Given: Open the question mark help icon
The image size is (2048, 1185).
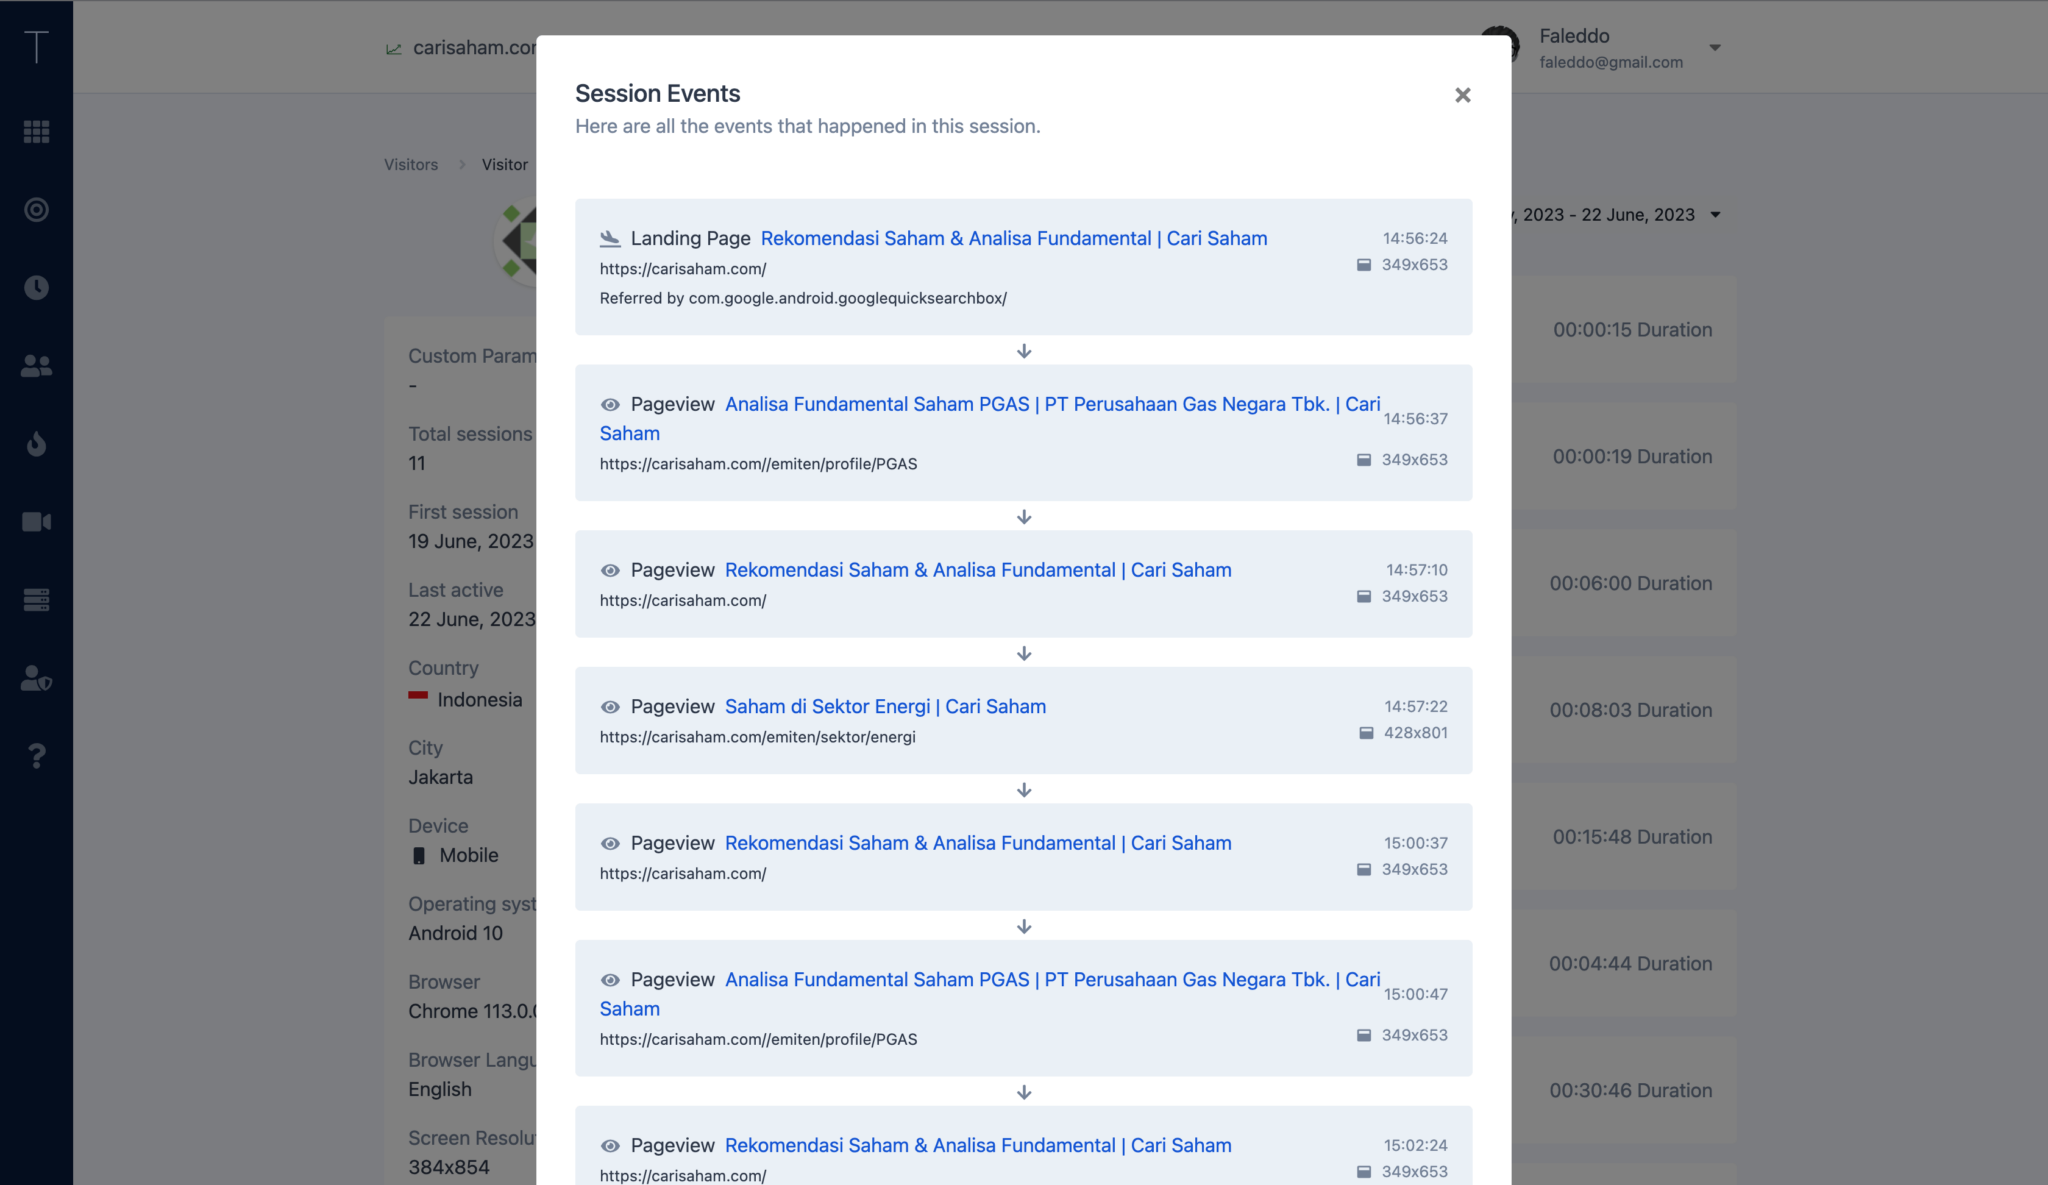Looking at the screenshot, I should (36, 756).
